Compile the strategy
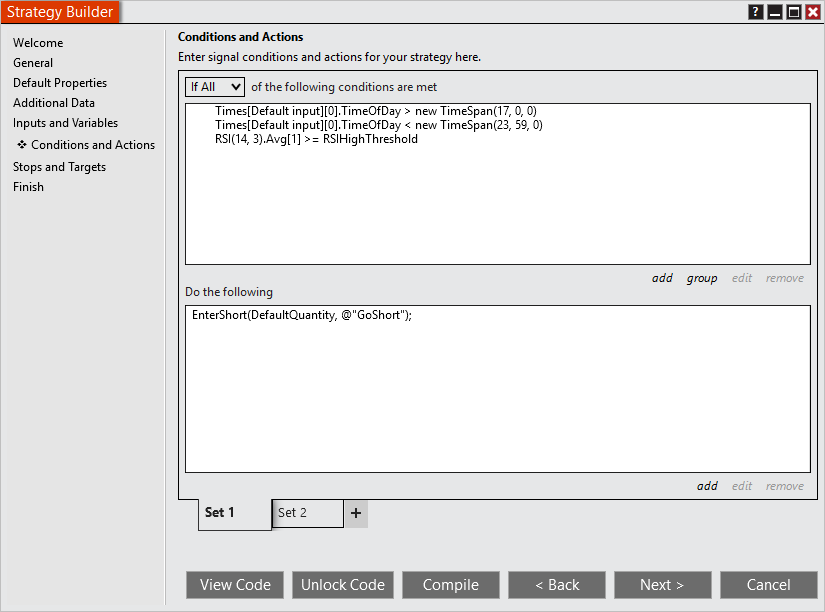The height and width of the screenshot is (612, 825). (450, 585)
